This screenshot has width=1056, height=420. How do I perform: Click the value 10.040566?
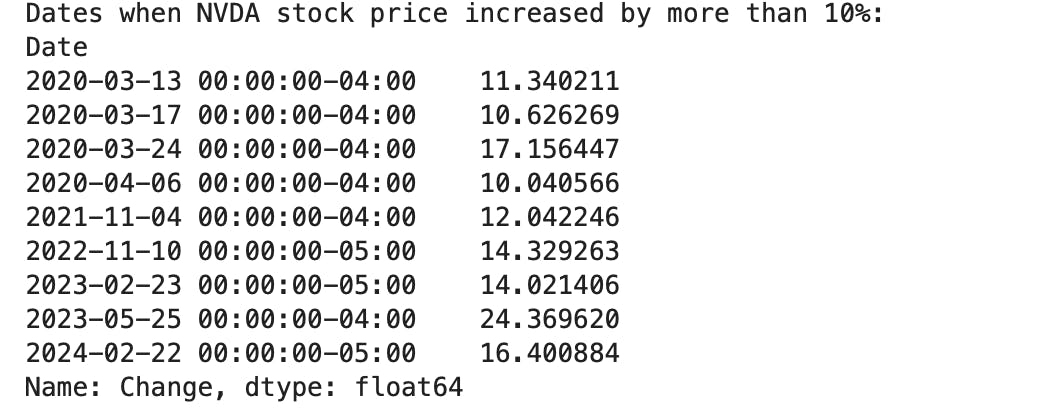tap(549, 183)
